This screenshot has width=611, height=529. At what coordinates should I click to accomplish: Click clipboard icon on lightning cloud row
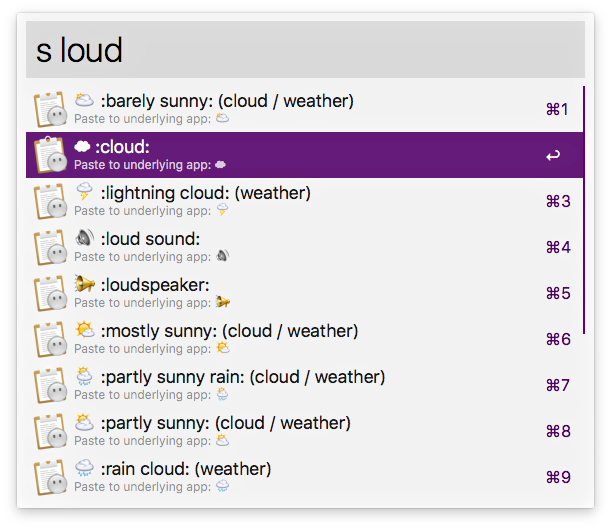click(x=50, y=201)
